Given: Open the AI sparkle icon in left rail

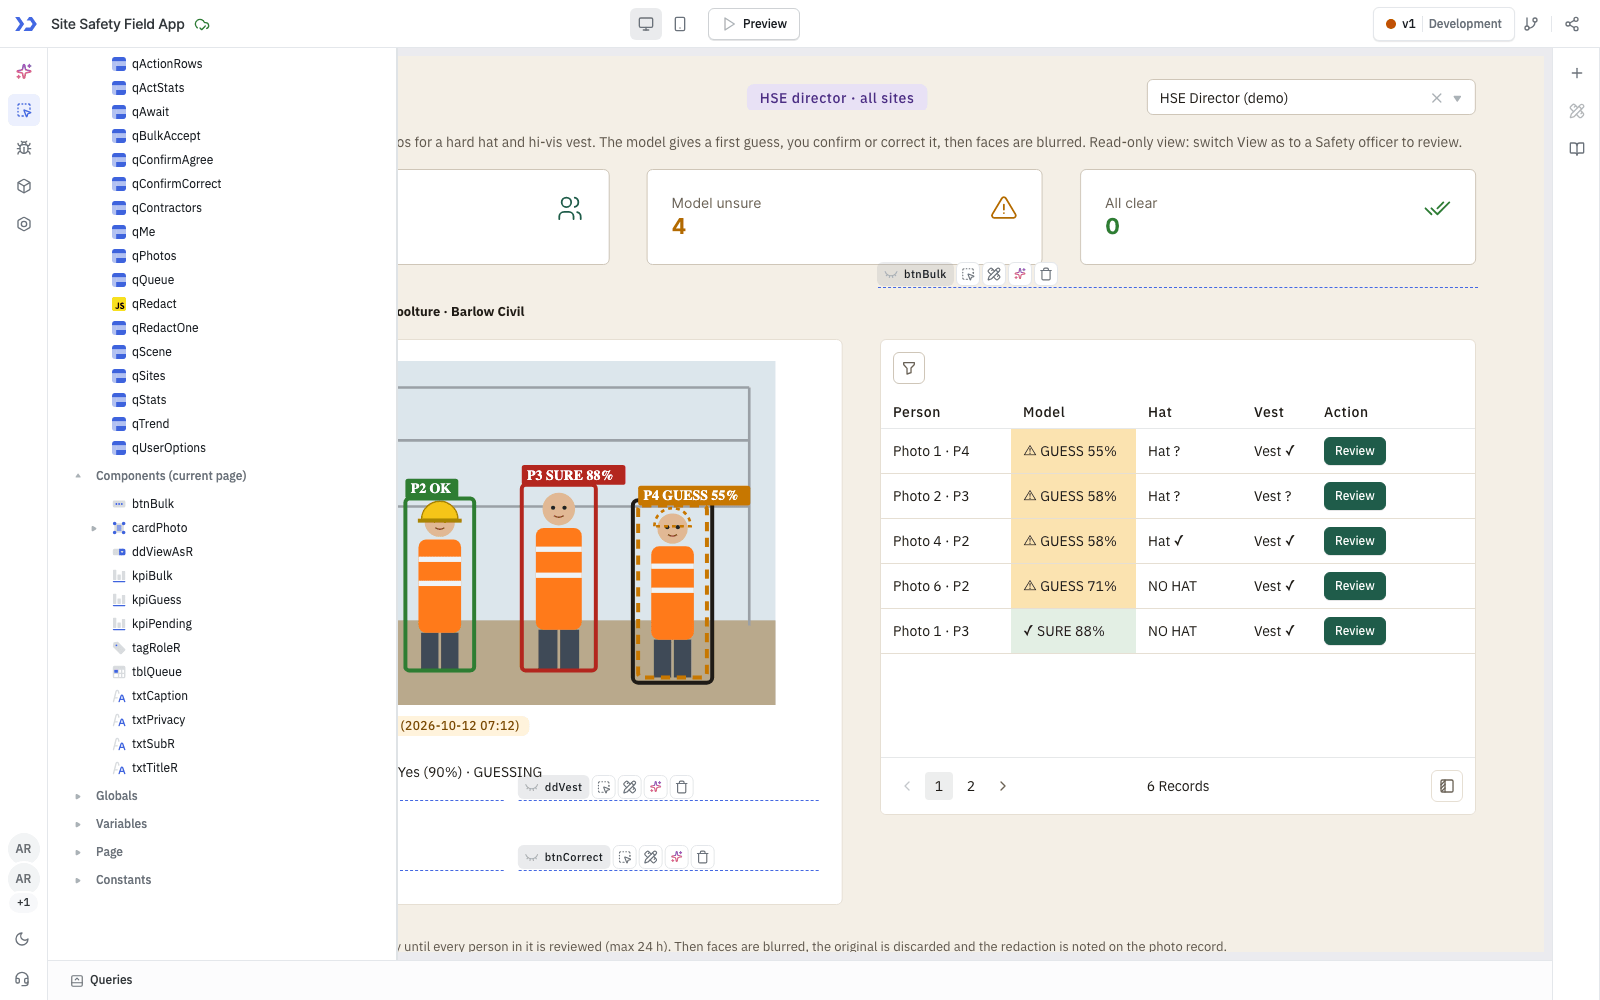Looking at the screenshot, I should (x=24, y=72).
